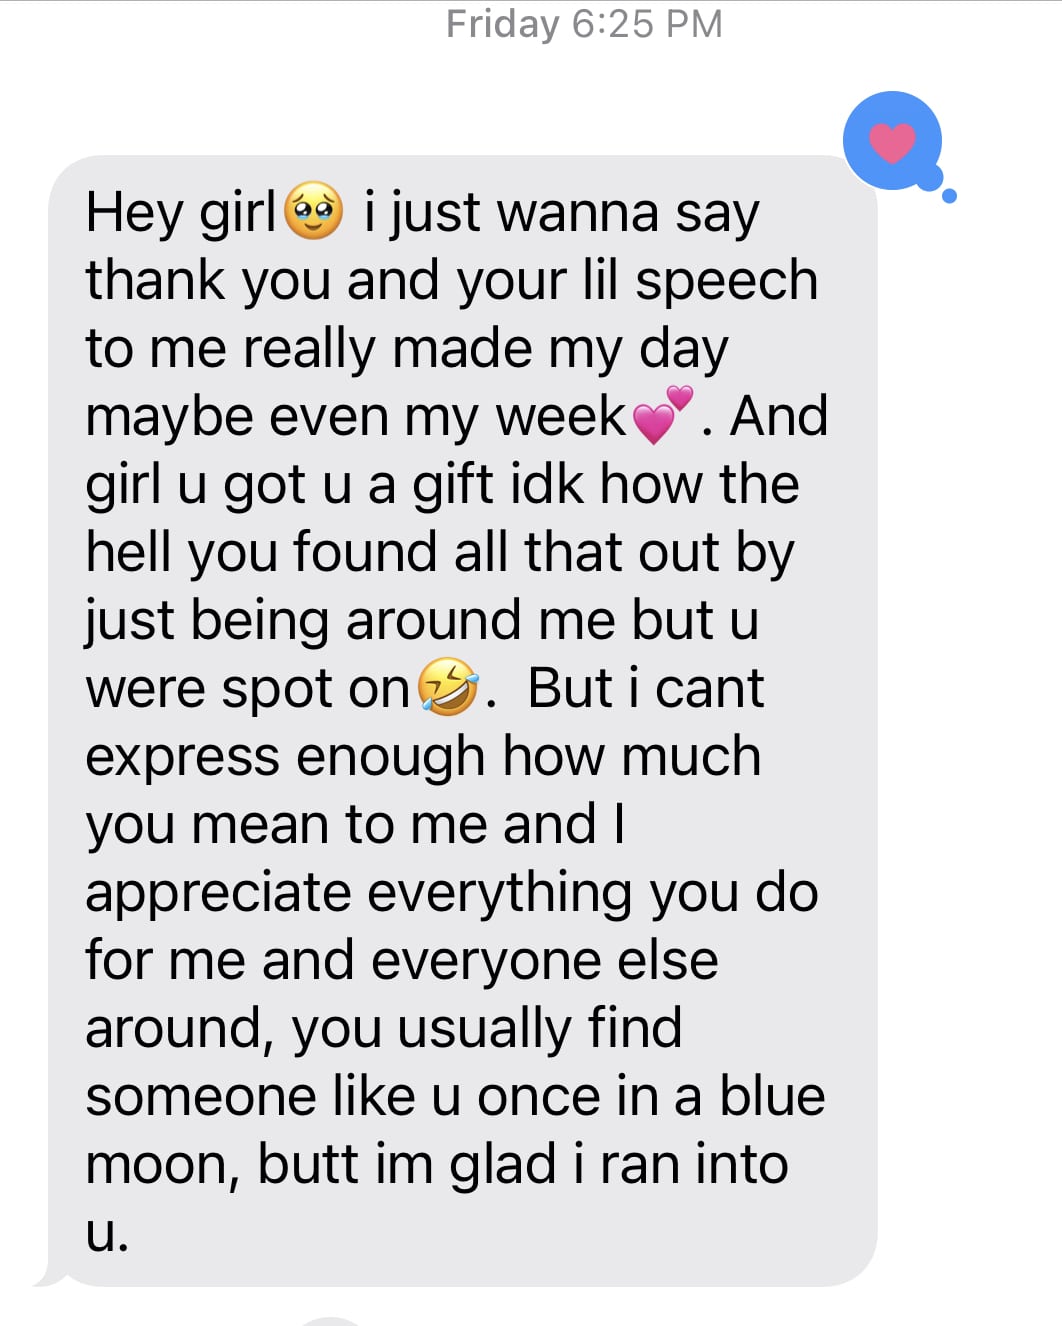Click 'appreciate everything you do' text
Viewport: 1062px width, 1326px height.
452,894
